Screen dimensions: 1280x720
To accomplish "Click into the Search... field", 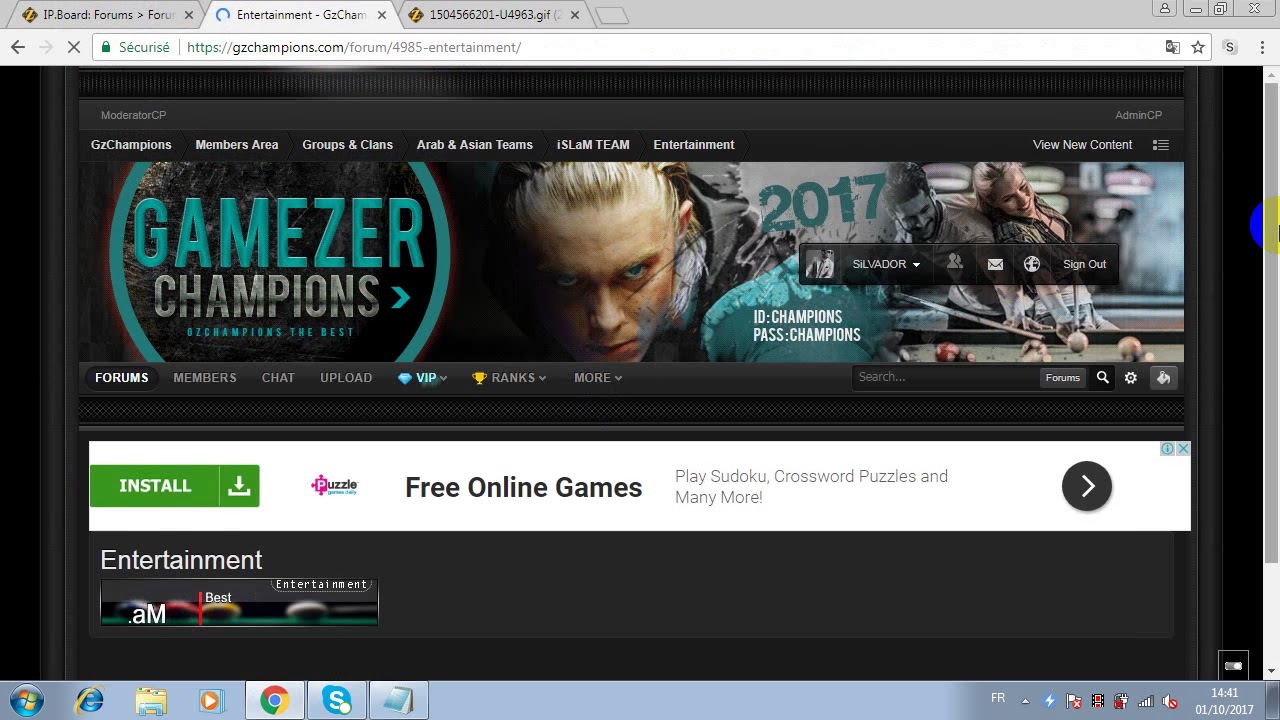I will pyautogui.click(x=945, y=377).
